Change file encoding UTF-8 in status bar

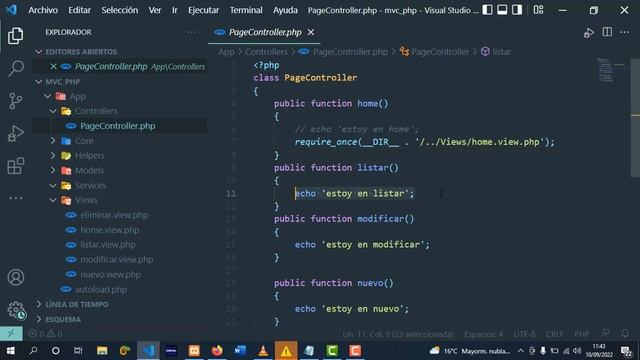click(524, 334)
